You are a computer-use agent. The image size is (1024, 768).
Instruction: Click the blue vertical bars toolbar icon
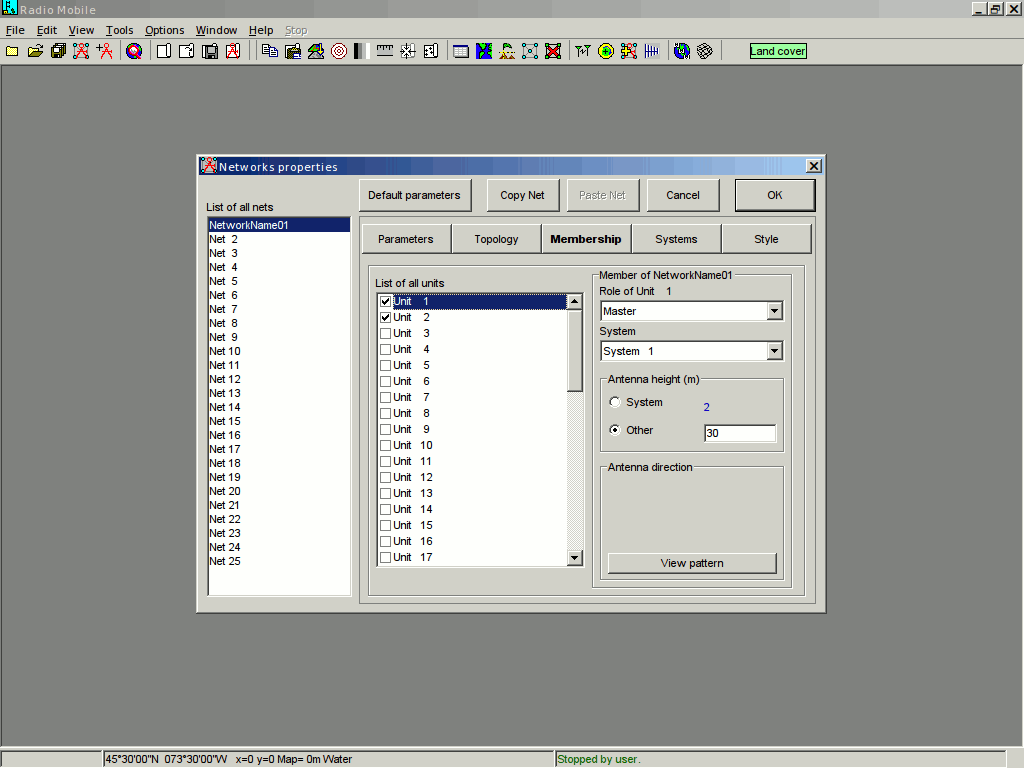(x=652, y=51)
